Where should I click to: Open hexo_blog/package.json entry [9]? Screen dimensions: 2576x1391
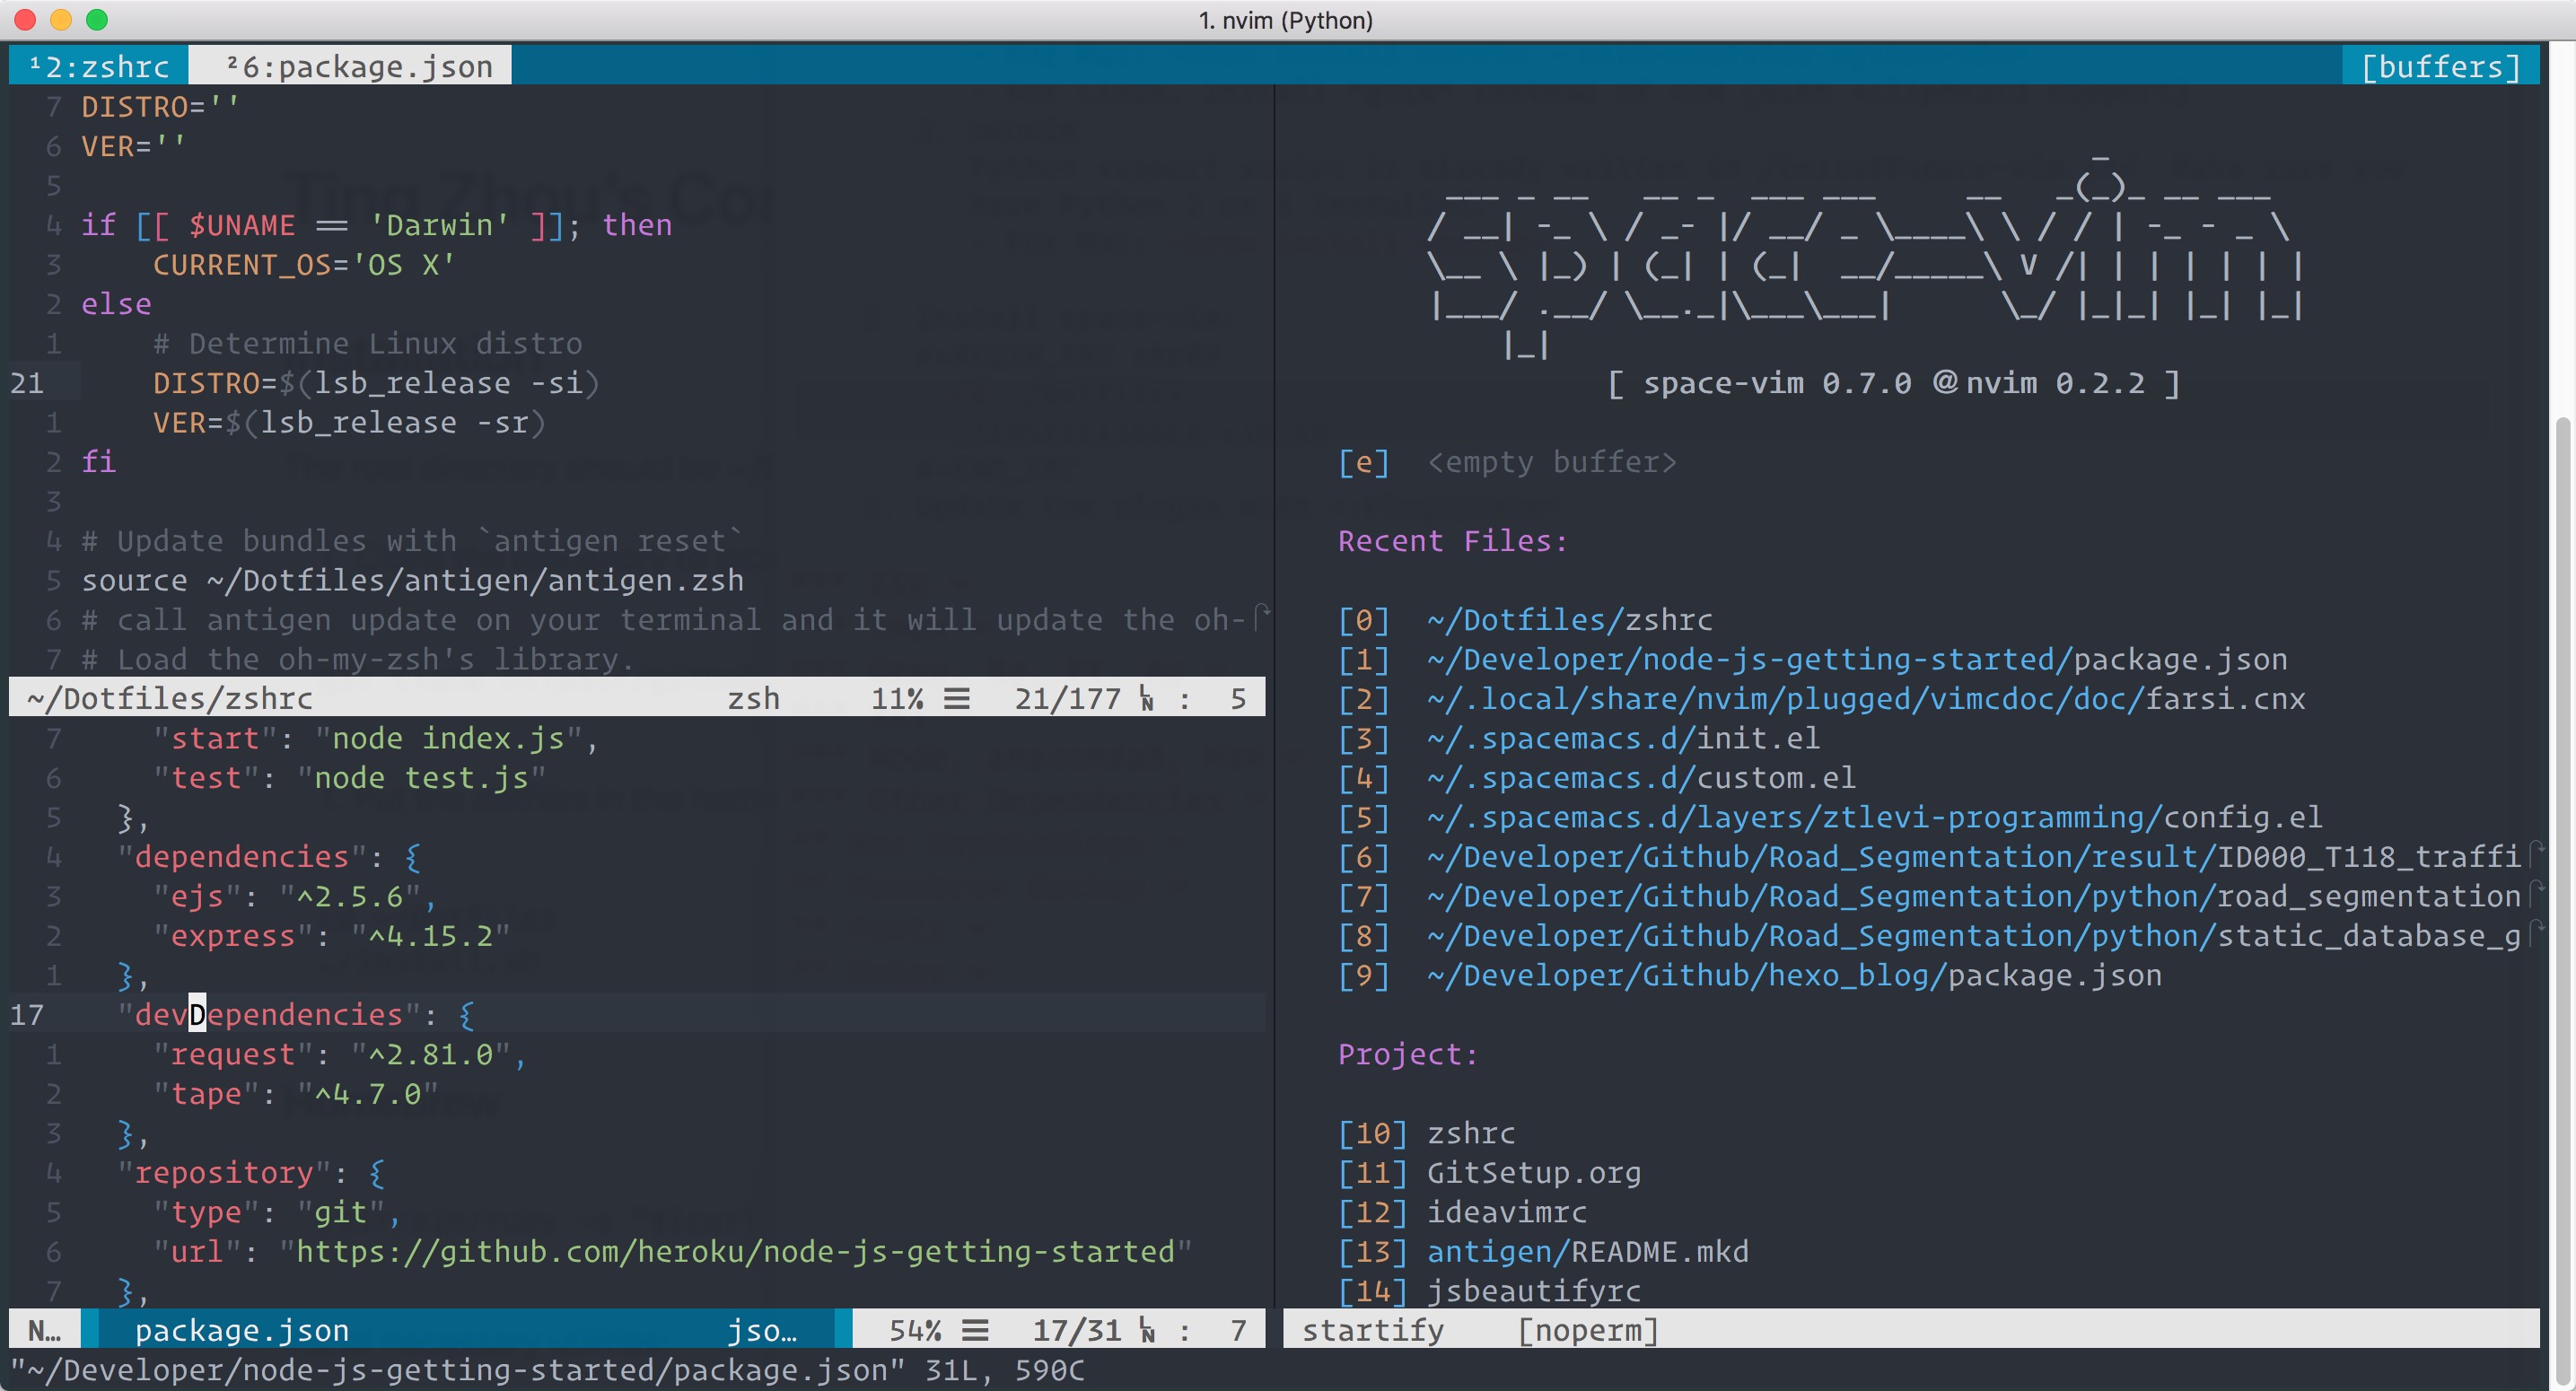[1793, 975]
